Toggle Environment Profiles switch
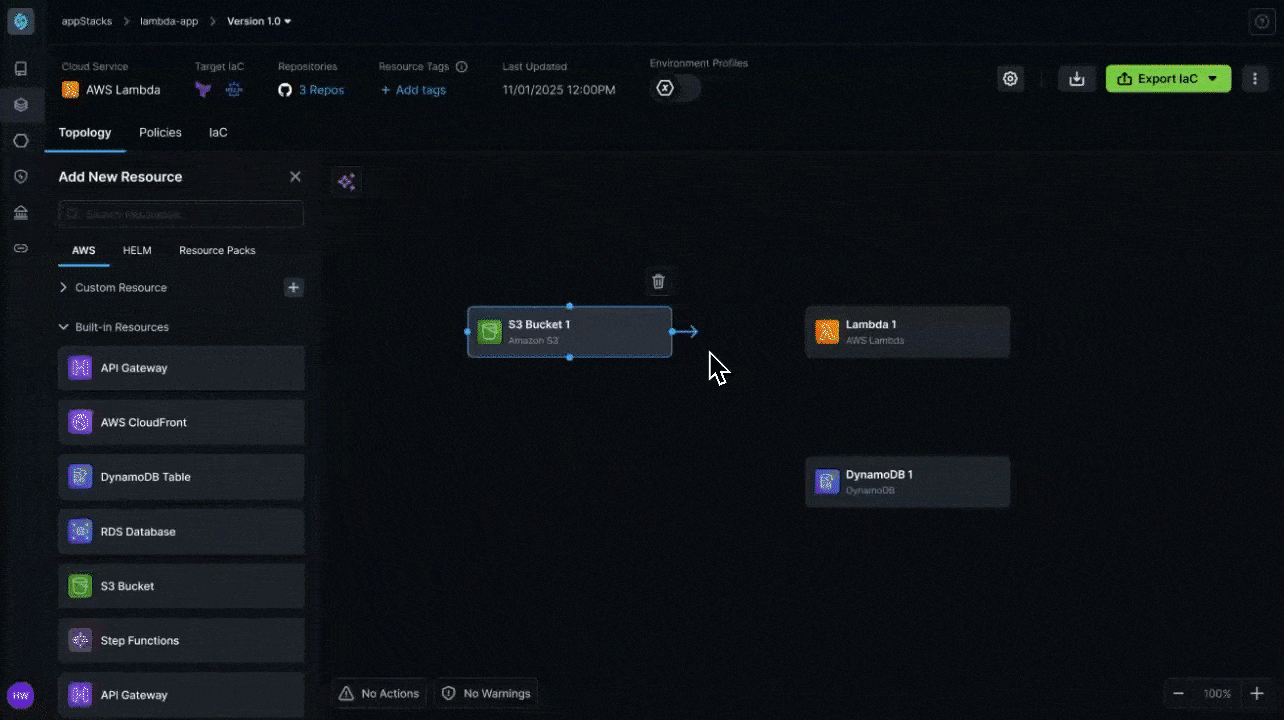1284x720 pixels. [x=676, y=88]
